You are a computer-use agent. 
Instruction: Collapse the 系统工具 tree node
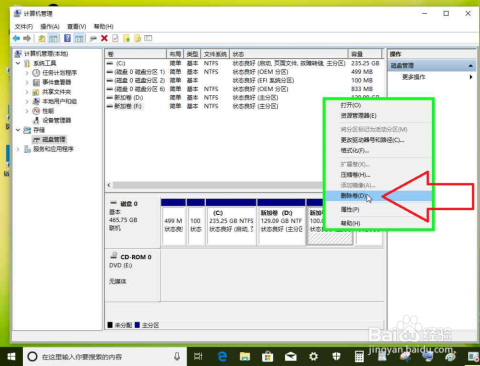(x=18, y=63)
